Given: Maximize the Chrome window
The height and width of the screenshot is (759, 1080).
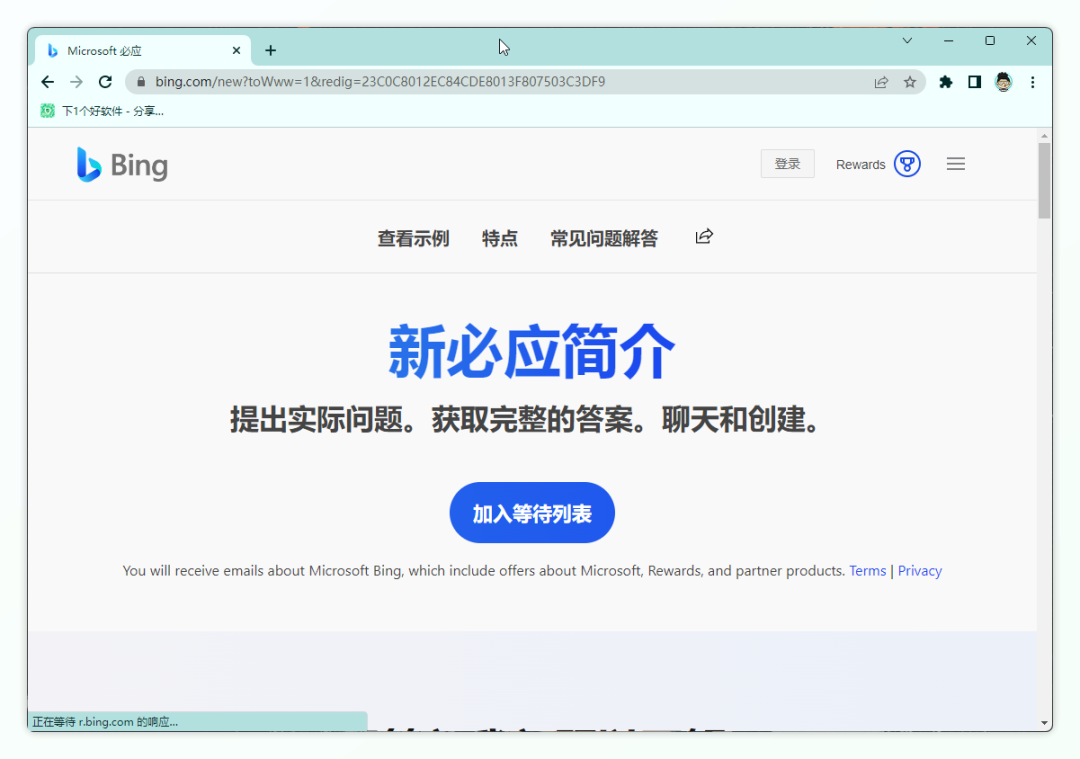Looking at the screenshot, I should [990, 41].
